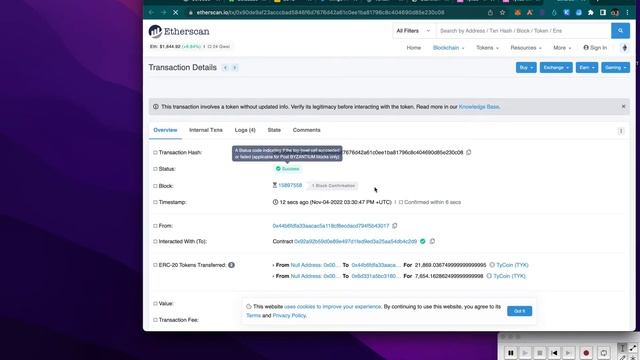Click the Chrome profile avatar
The width and height of the screenshot is (640, 360).
click(615, 13)
